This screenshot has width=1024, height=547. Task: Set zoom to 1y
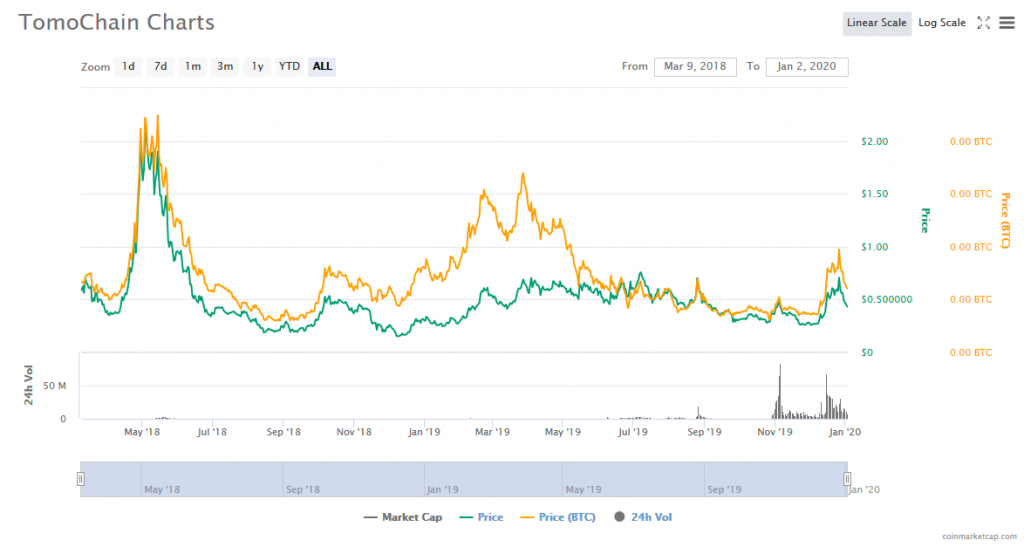pyautogui.click(x=257, y=67)
